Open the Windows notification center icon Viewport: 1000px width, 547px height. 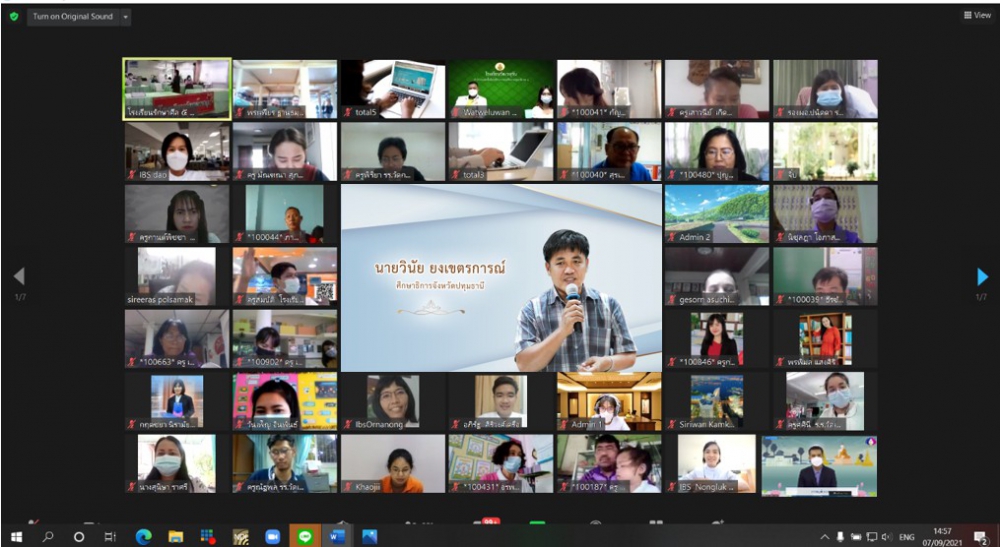click(x=982, y=537)
